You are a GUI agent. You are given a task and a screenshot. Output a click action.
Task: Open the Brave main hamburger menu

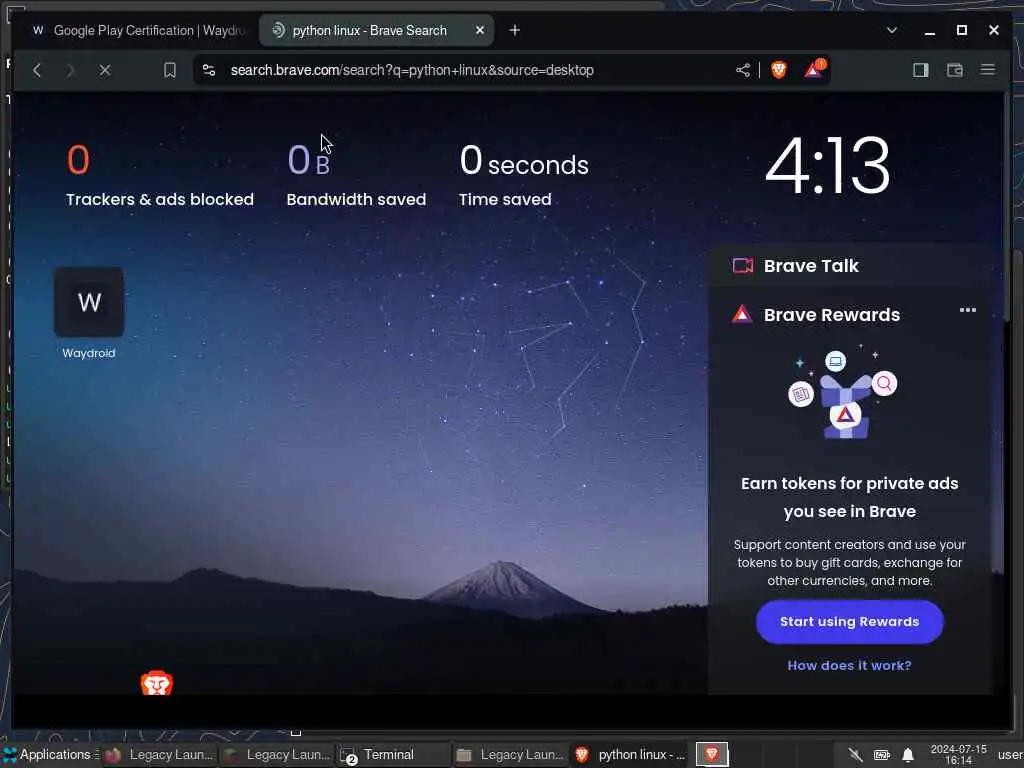pos(988,69)
